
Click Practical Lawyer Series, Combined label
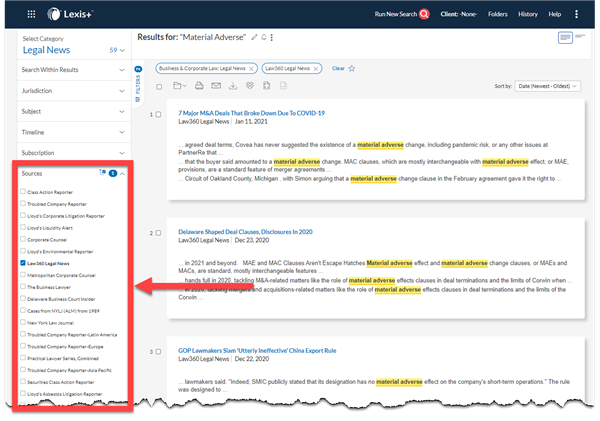[63, 359]
